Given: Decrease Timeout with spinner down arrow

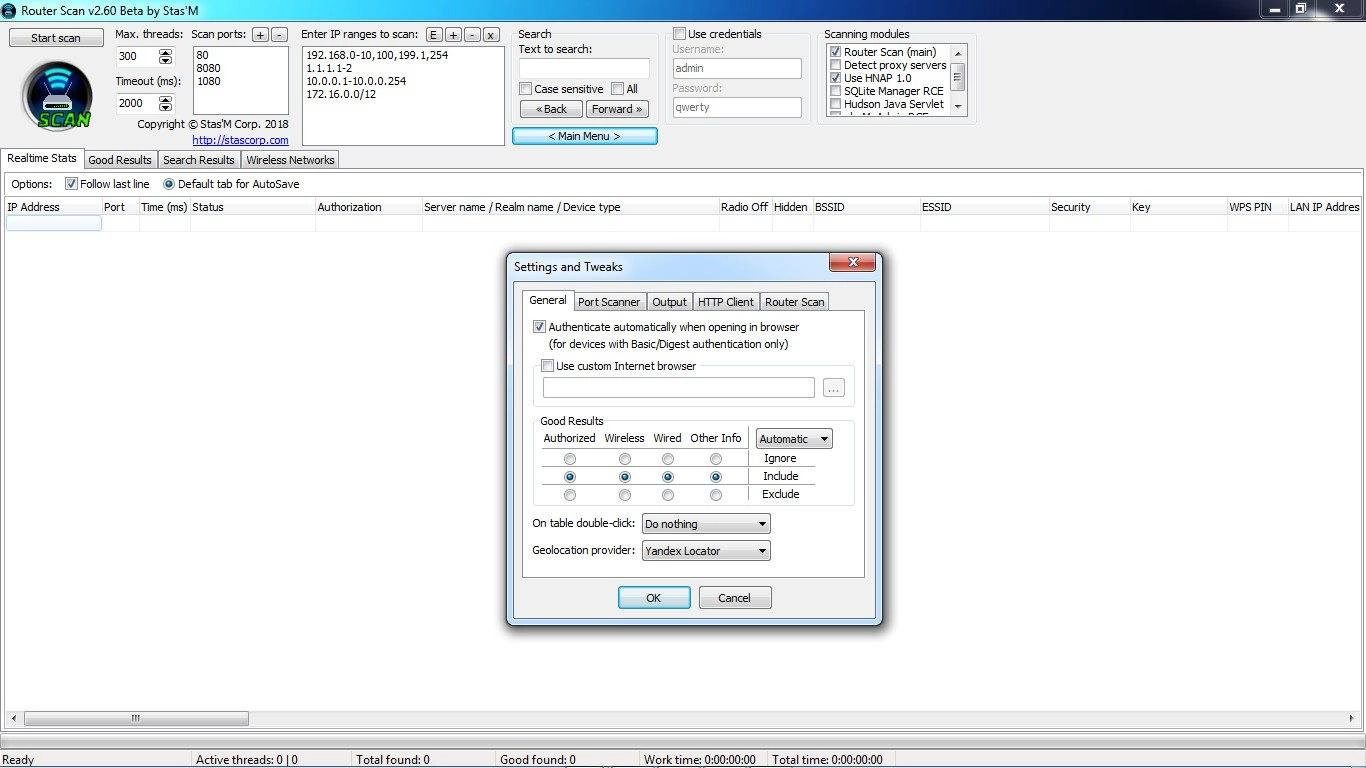Looking at the screenshot, I should click(x=166, y=107).
